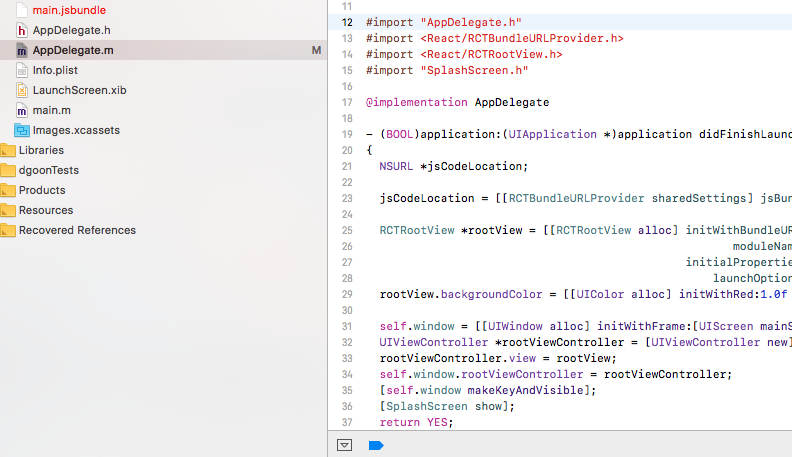Click the [SplashScreen show] statement
The image size is (792, 457).
(x=447, y=407)
